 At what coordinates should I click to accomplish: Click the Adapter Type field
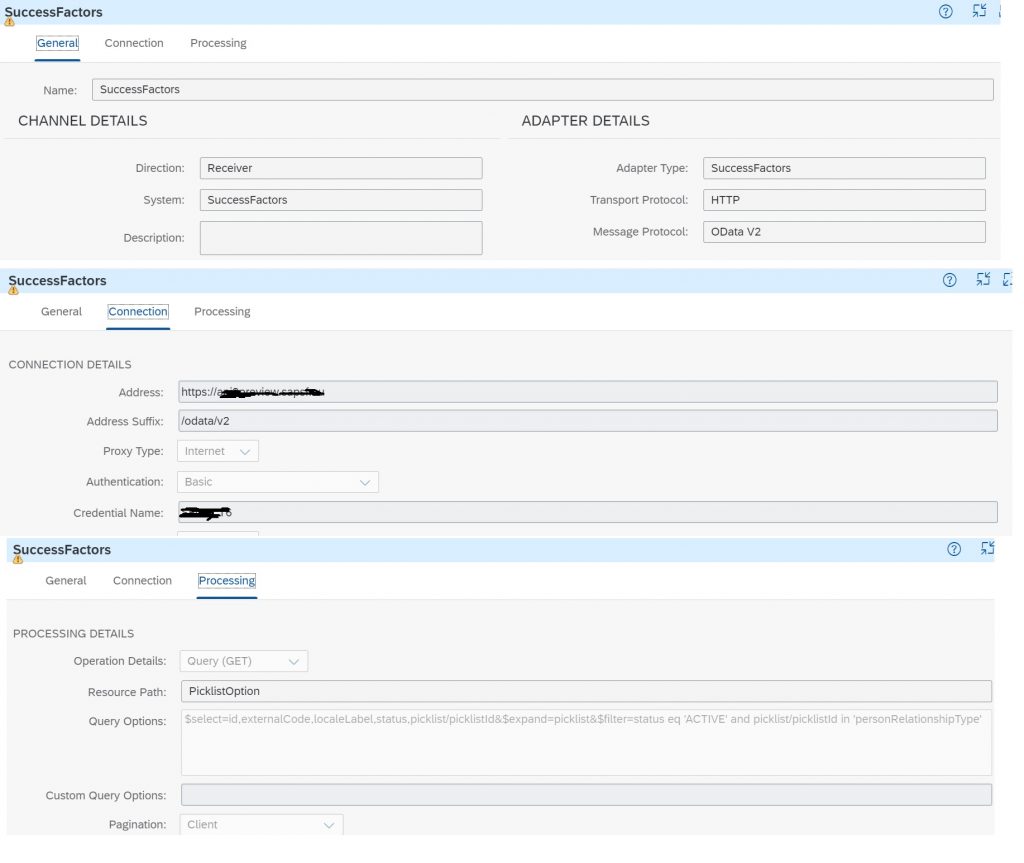pos(844,168)
